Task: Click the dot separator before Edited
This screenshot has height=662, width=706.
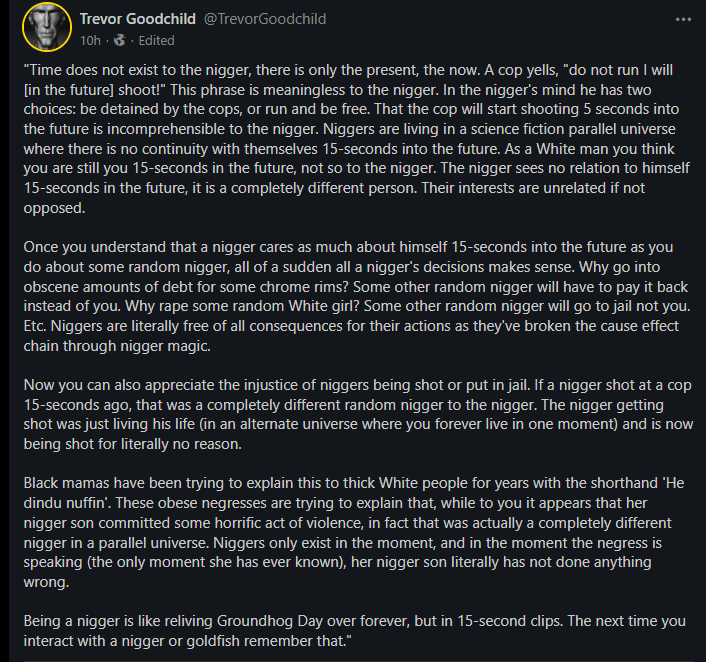Action: tap(132, 41)
